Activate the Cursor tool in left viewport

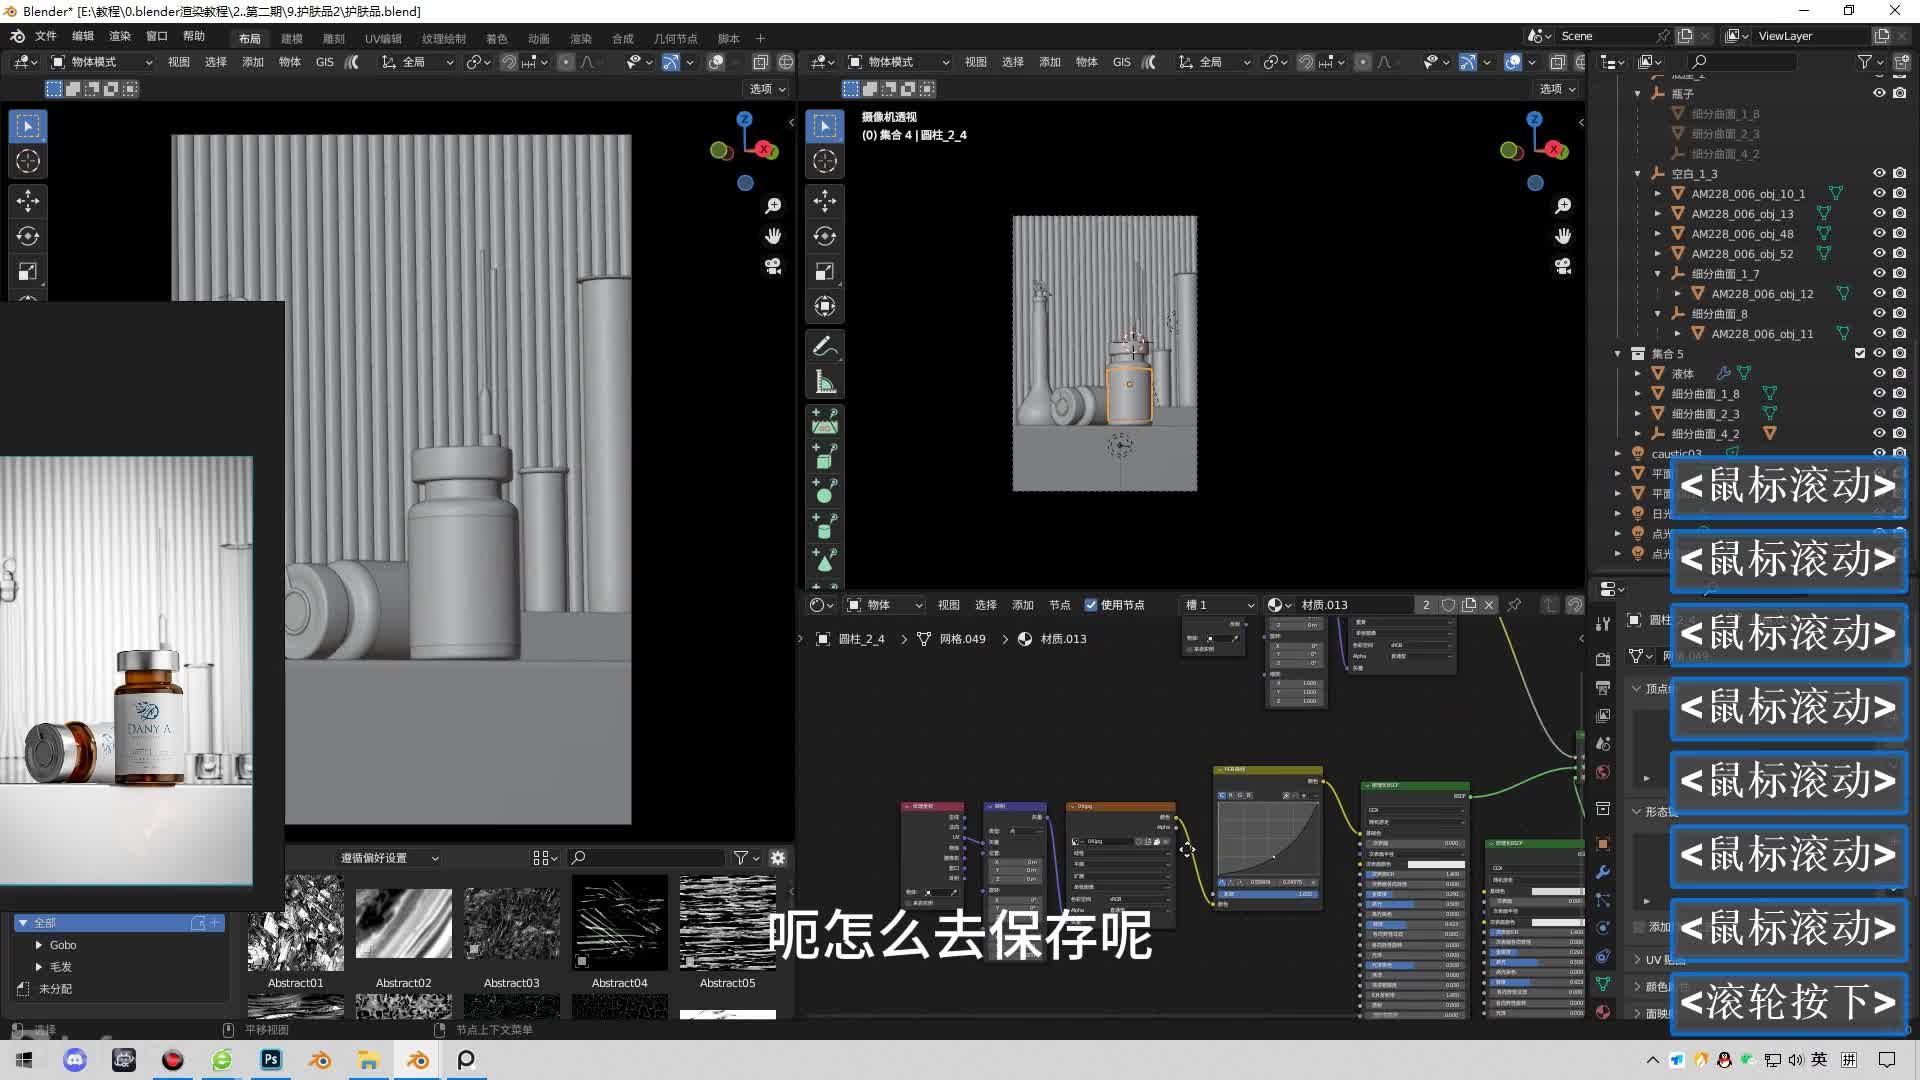point(28,161)
